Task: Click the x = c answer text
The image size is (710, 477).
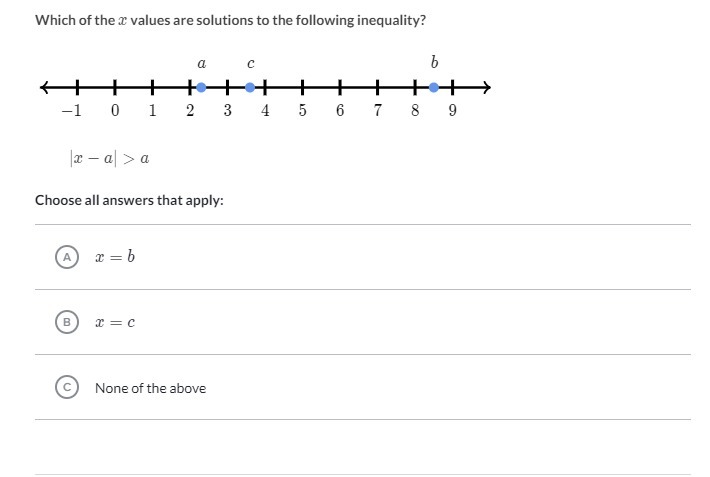Action: (115, 322)
